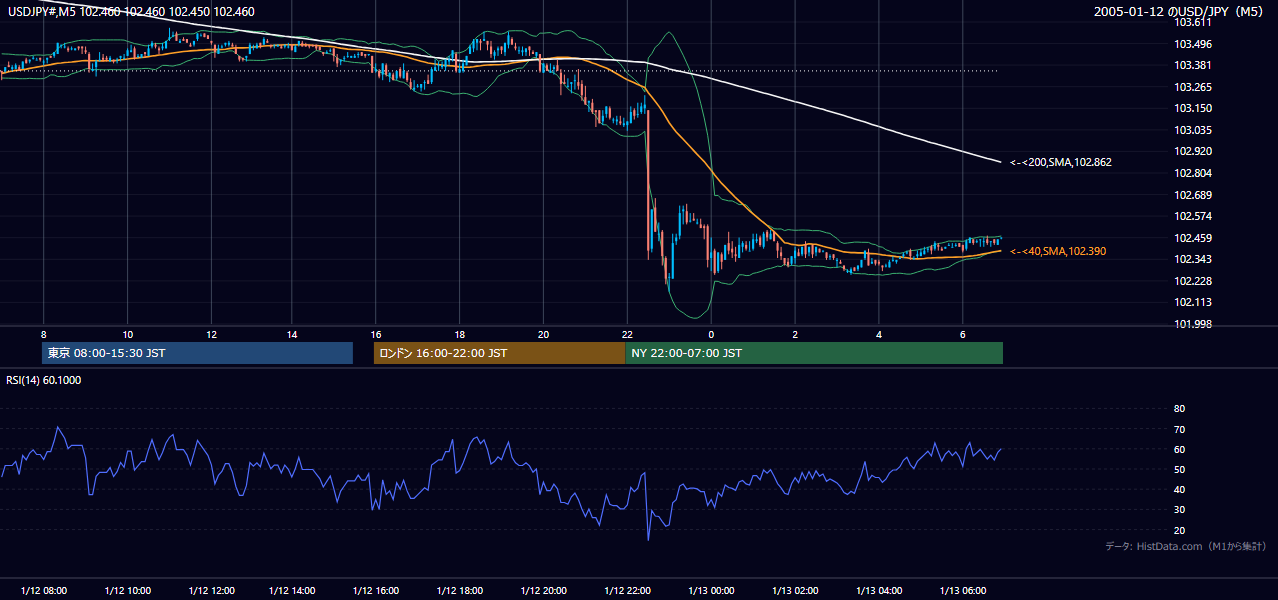Click price axis value 102.113
Image resolution: width=1278 pixels, height=600 pixels.
pyautogui.click(x=1192, y=302)
